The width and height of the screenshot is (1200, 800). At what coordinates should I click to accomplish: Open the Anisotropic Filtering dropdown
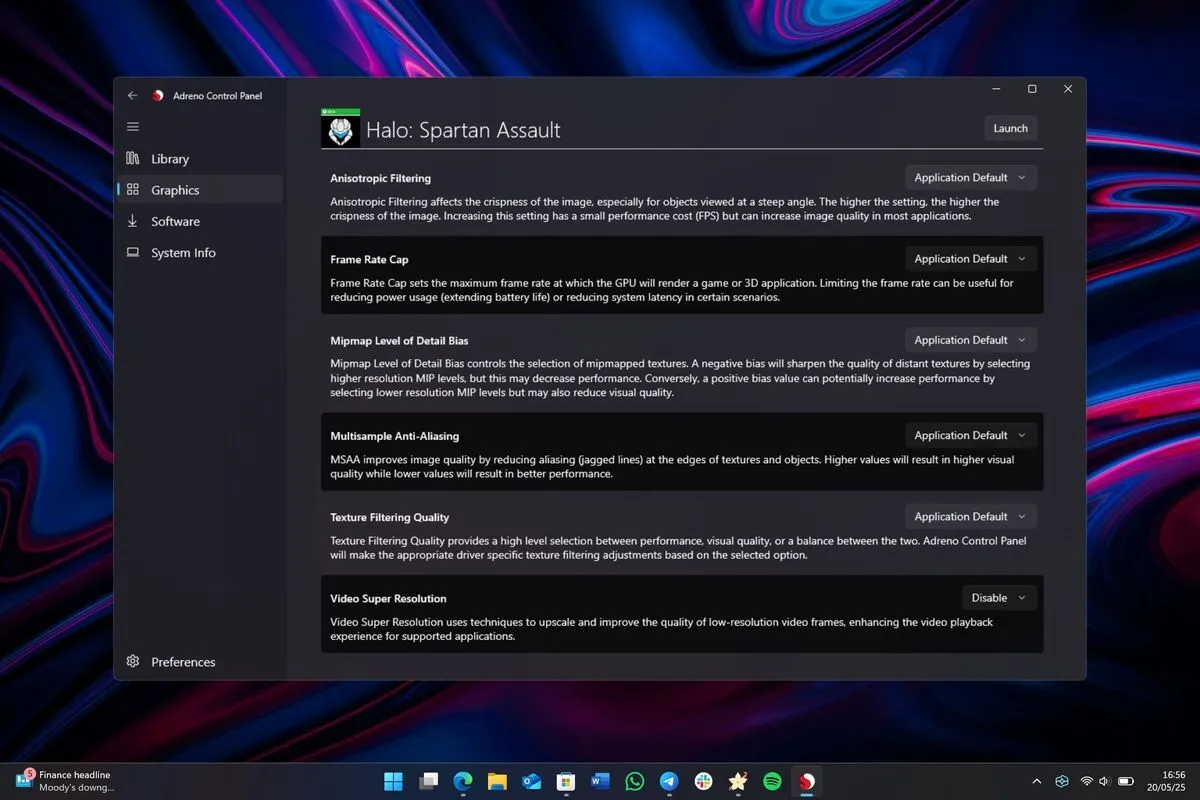[970, 178]
